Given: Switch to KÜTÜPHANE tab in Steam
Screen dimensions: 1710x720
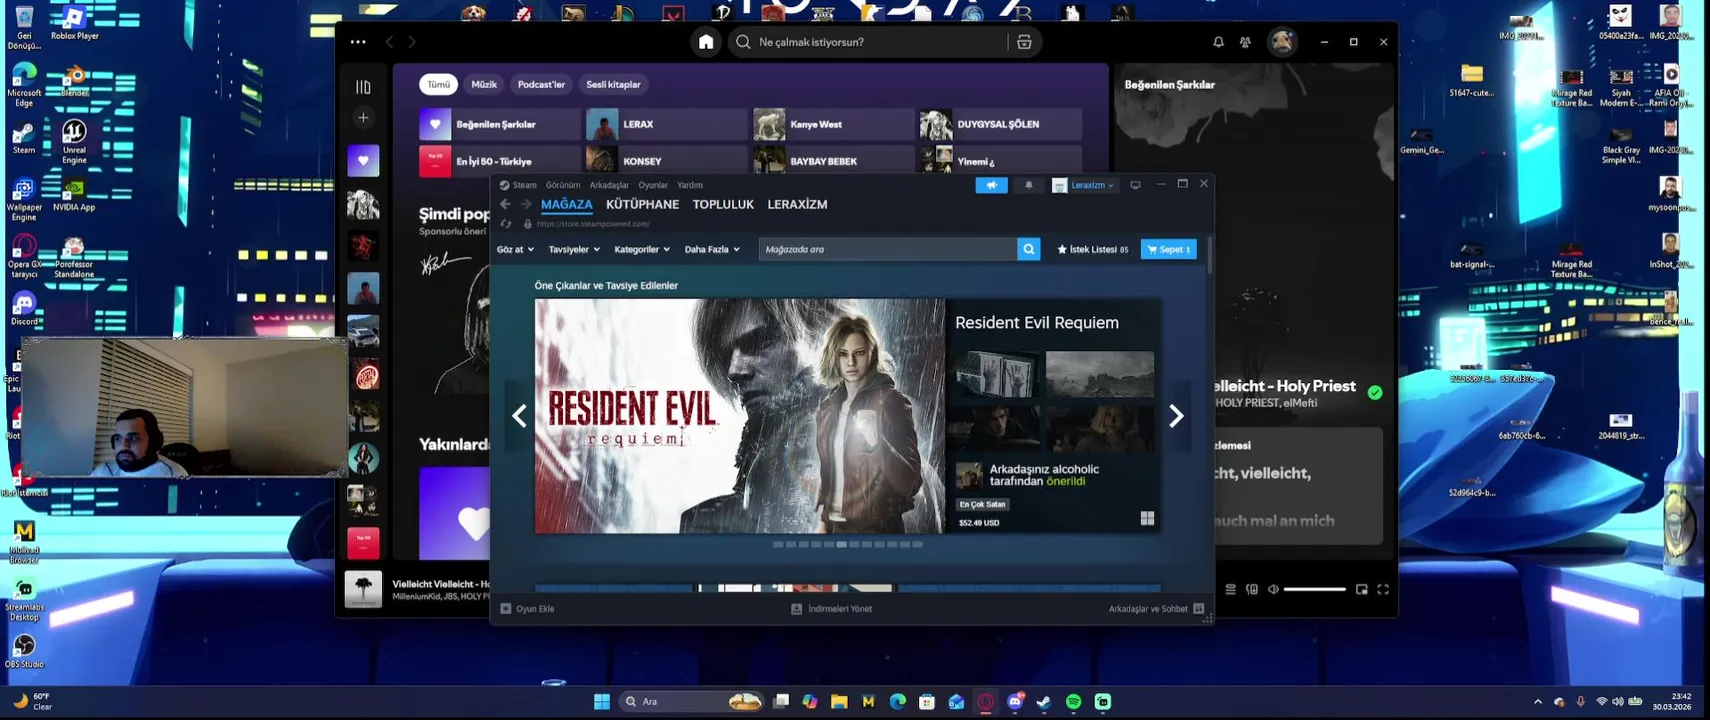Looking at the screenshot, I should (642, 204).
